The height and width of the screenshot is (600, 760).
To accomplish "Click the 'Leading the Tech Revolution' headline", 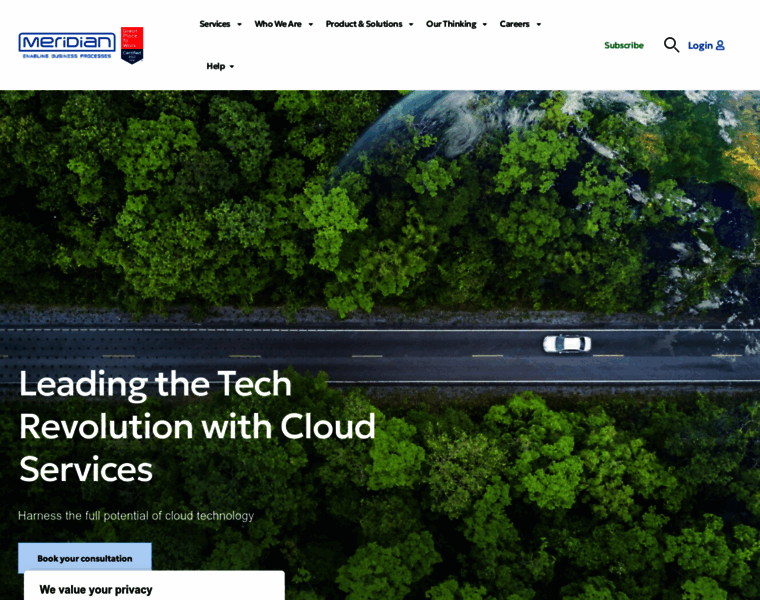I will click(197, 426).
